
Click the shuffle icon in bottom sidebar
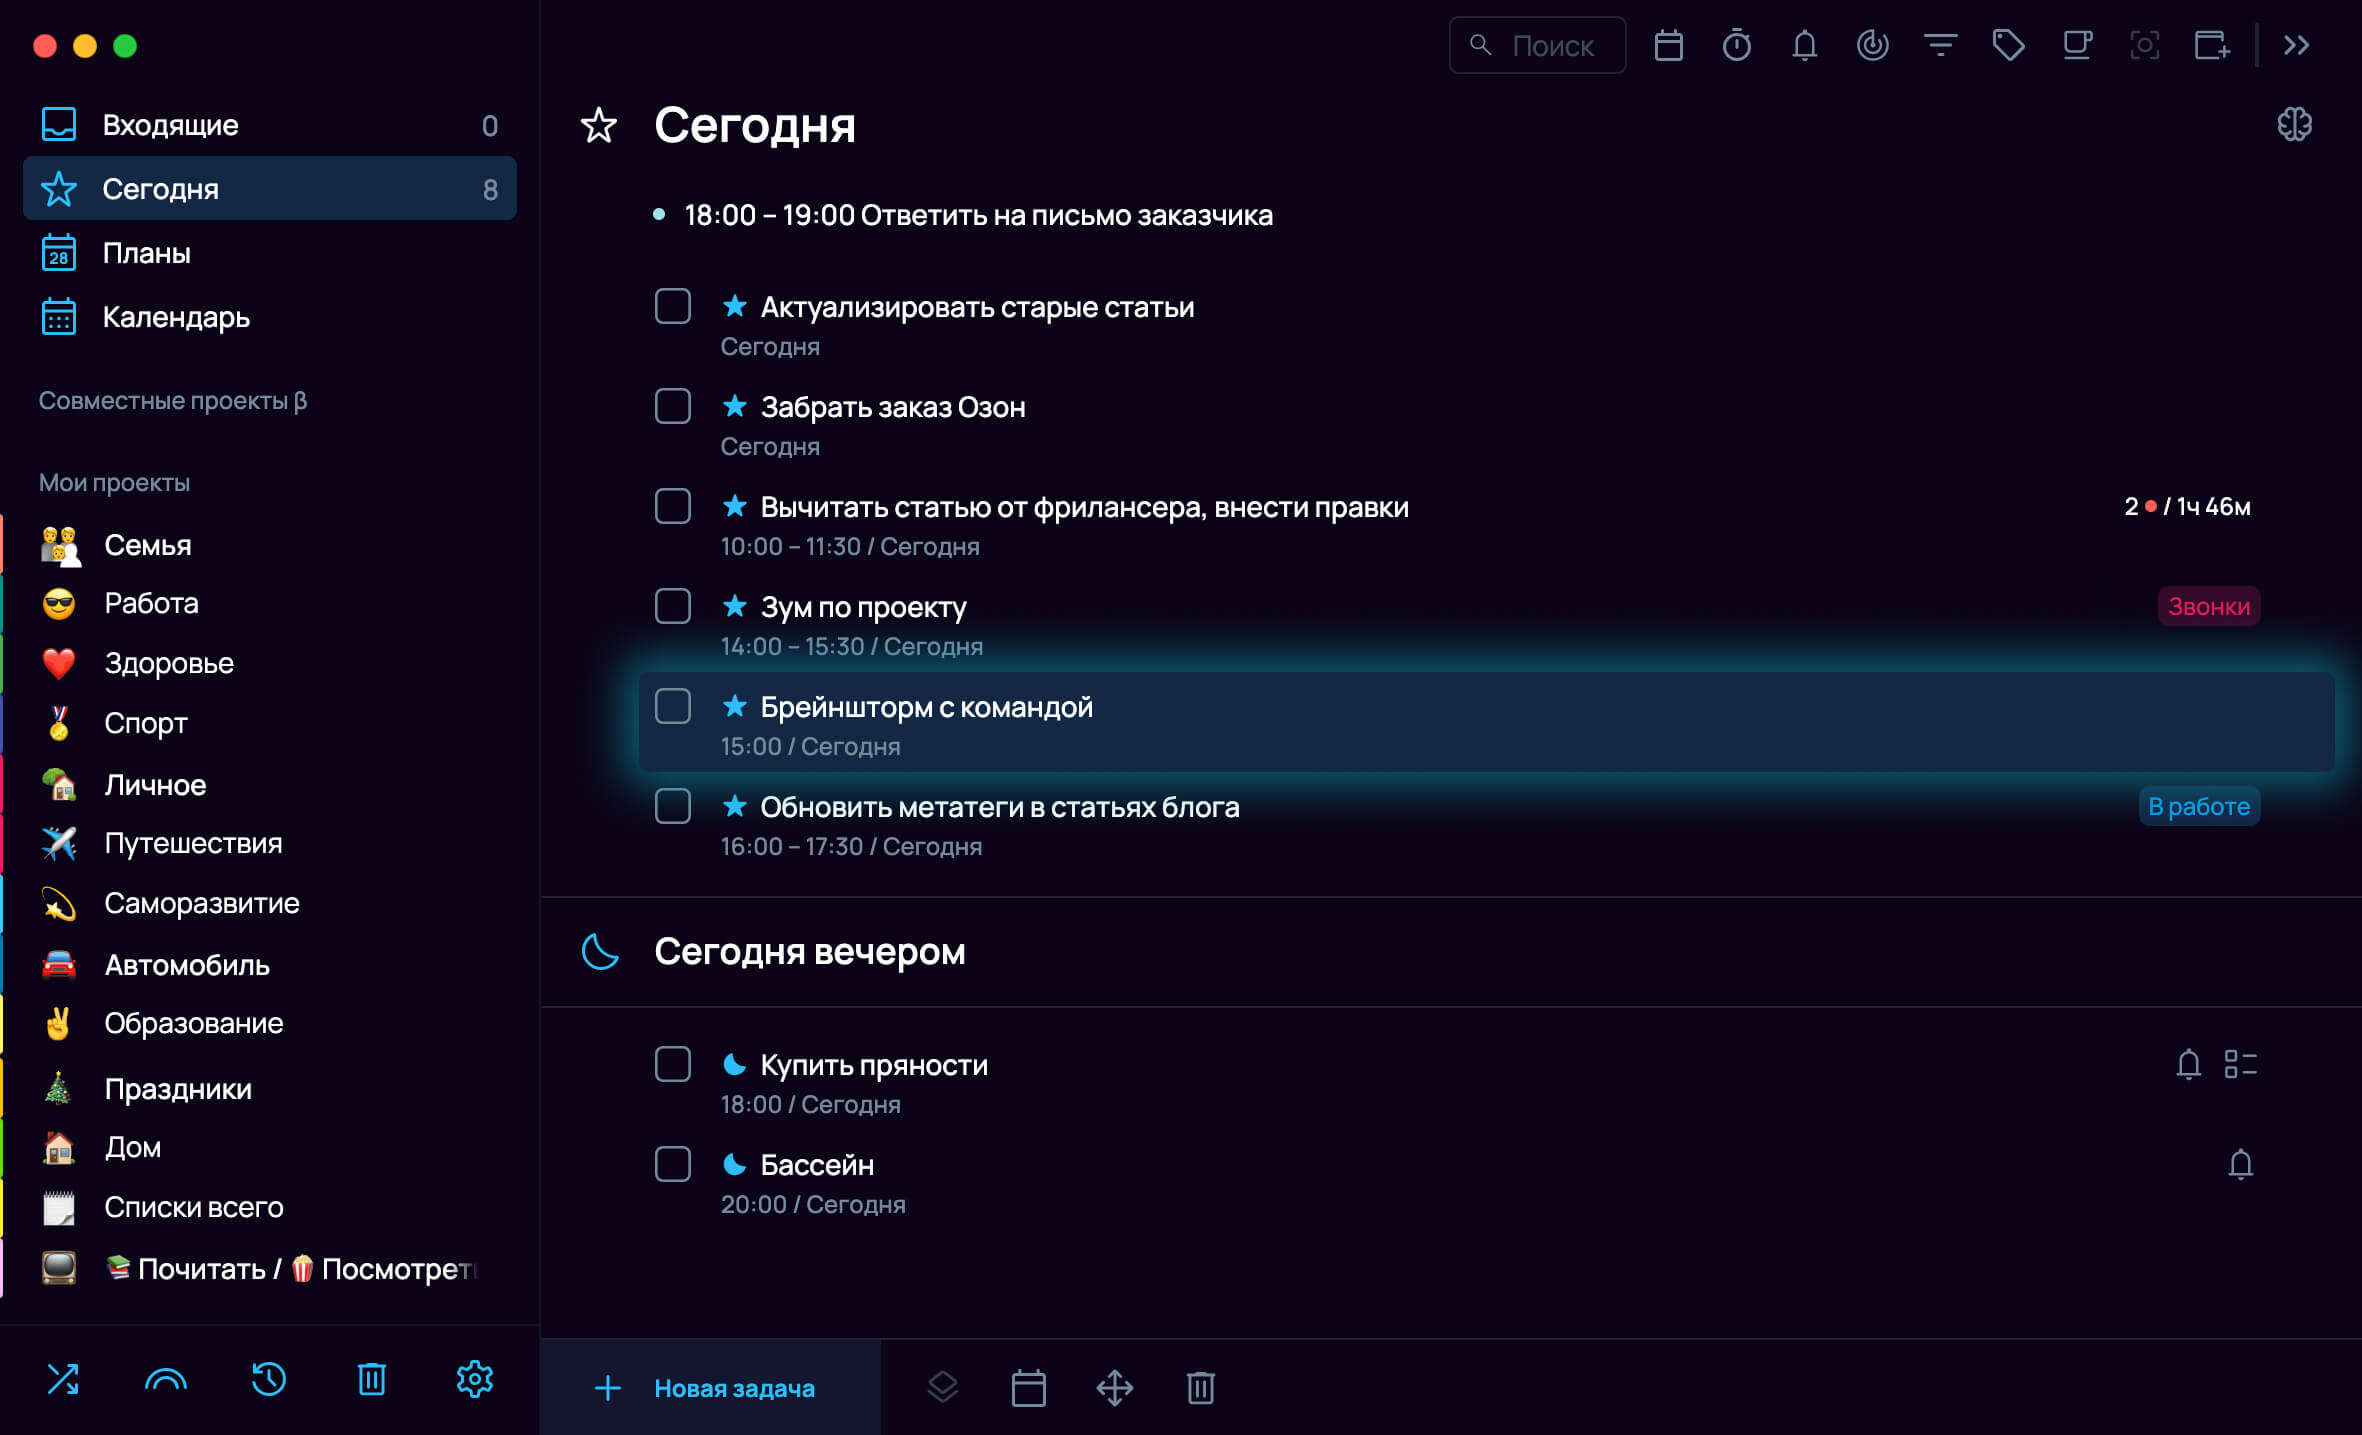[63, 1379]
